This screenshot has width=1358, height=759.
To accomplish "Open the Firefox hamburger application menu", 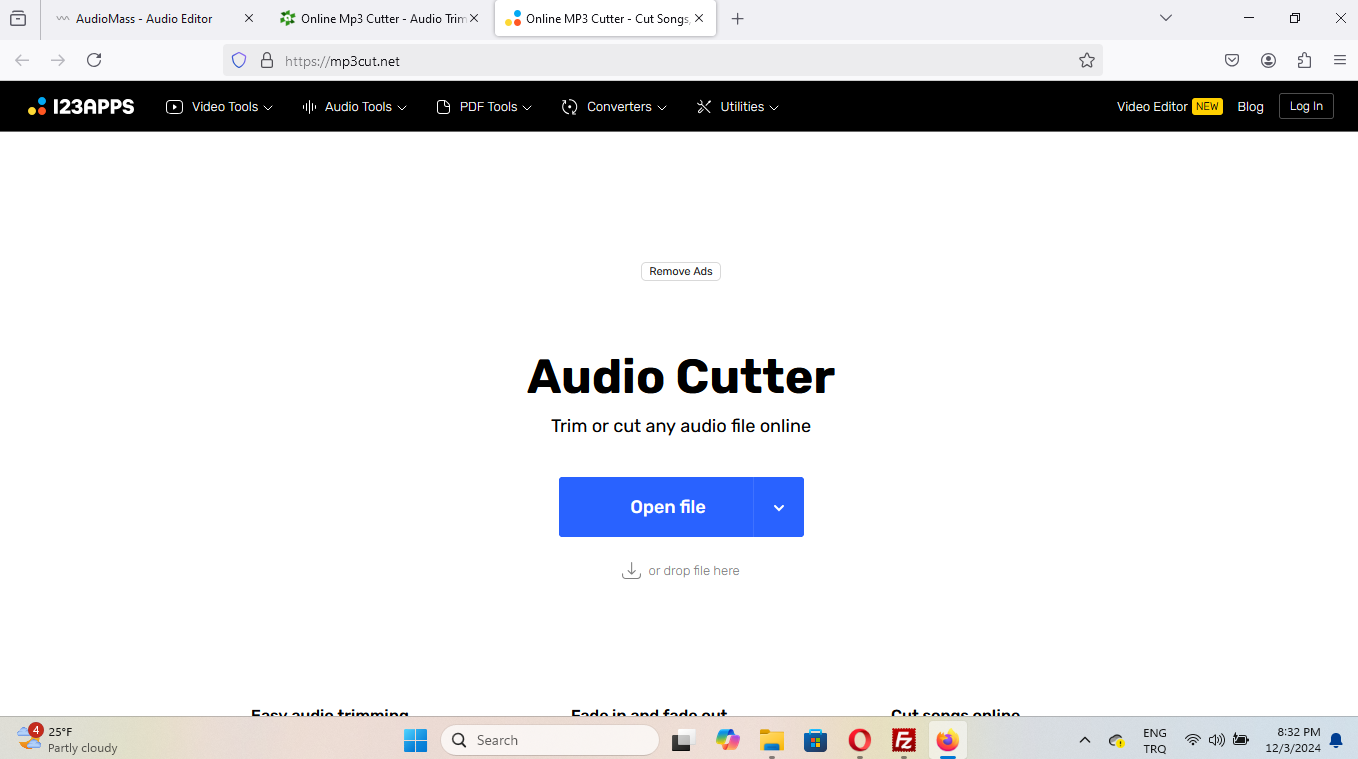I will (1340, 61).
